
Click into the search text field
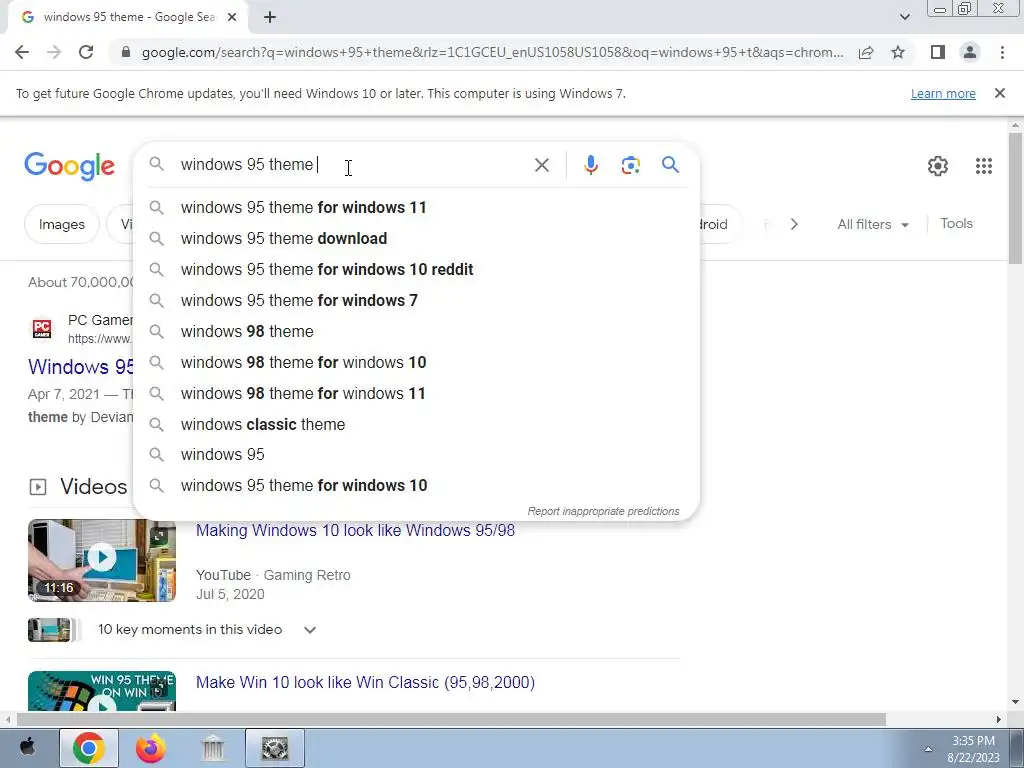(353, 165)
